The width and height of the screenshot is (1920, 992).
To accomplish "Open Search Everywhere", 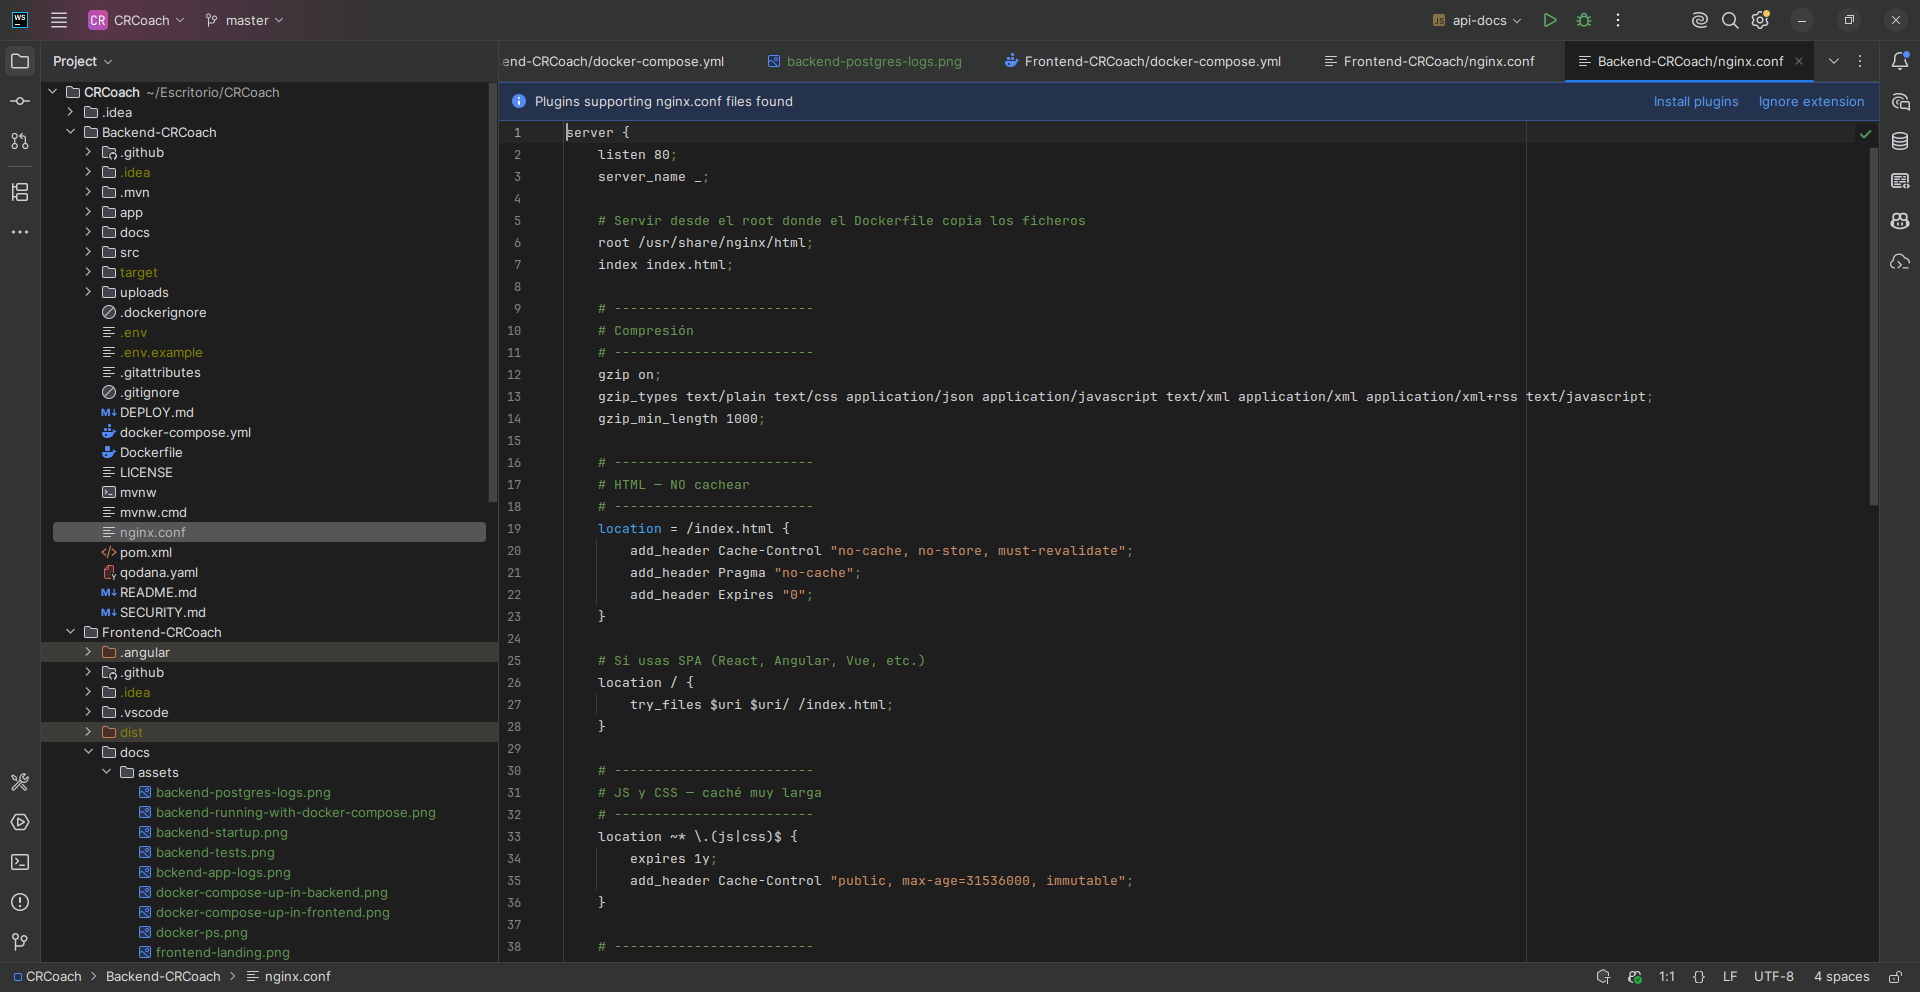I will (x=1730, y=20).
